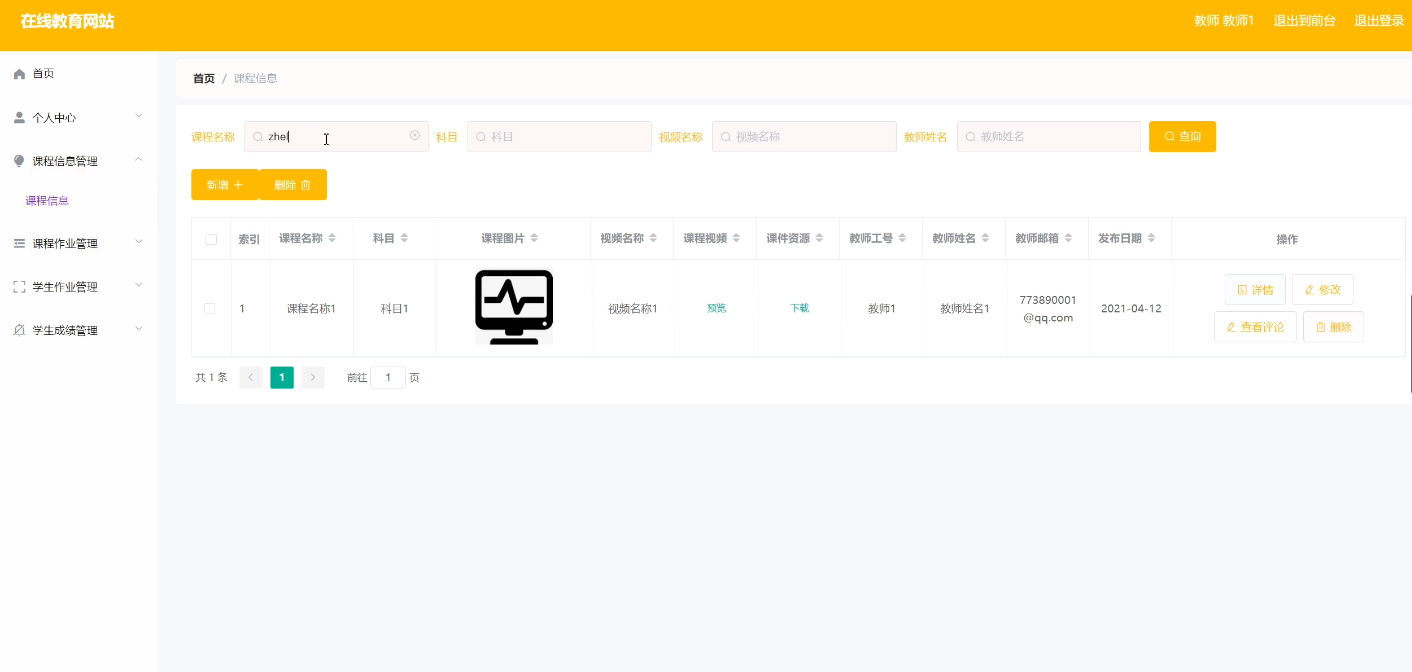Click the 在线教育网站 site title
1412x672 pixels.
click(x=67, y=21)
